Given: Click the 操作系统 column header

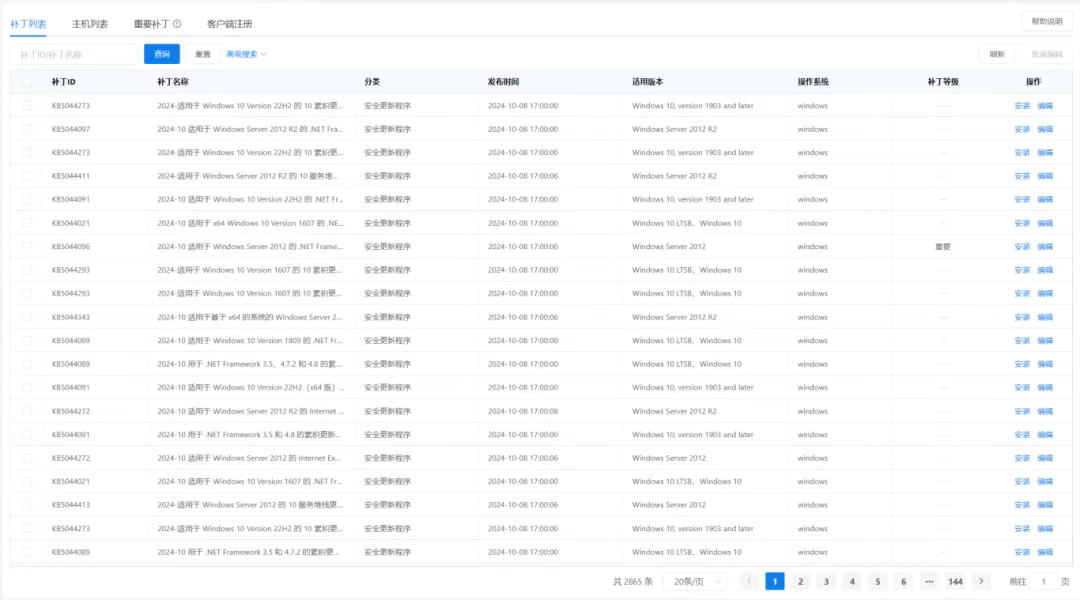Looking at the screenshot, I should coord(813,81).
